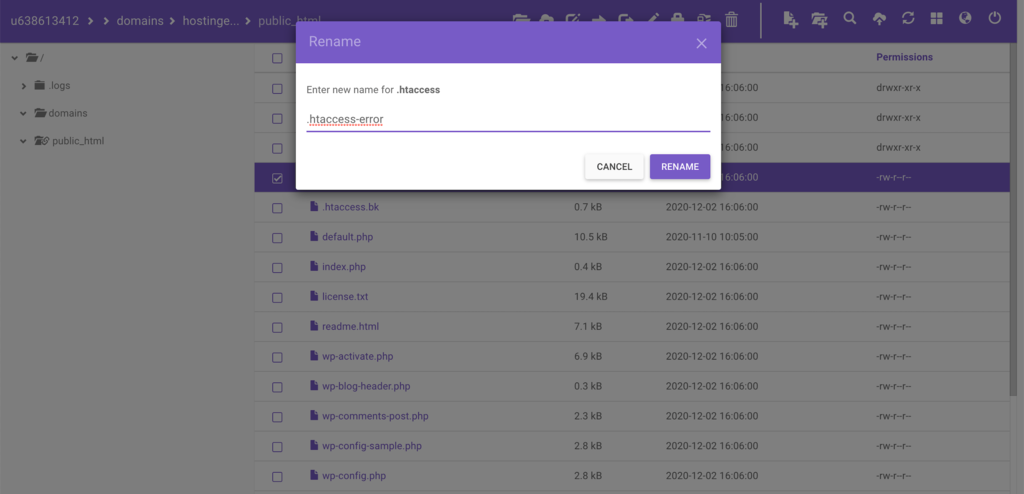This screenshot has height=494, width=1024.
Task: Click the new file icon
Action: [x=791, y=19]
